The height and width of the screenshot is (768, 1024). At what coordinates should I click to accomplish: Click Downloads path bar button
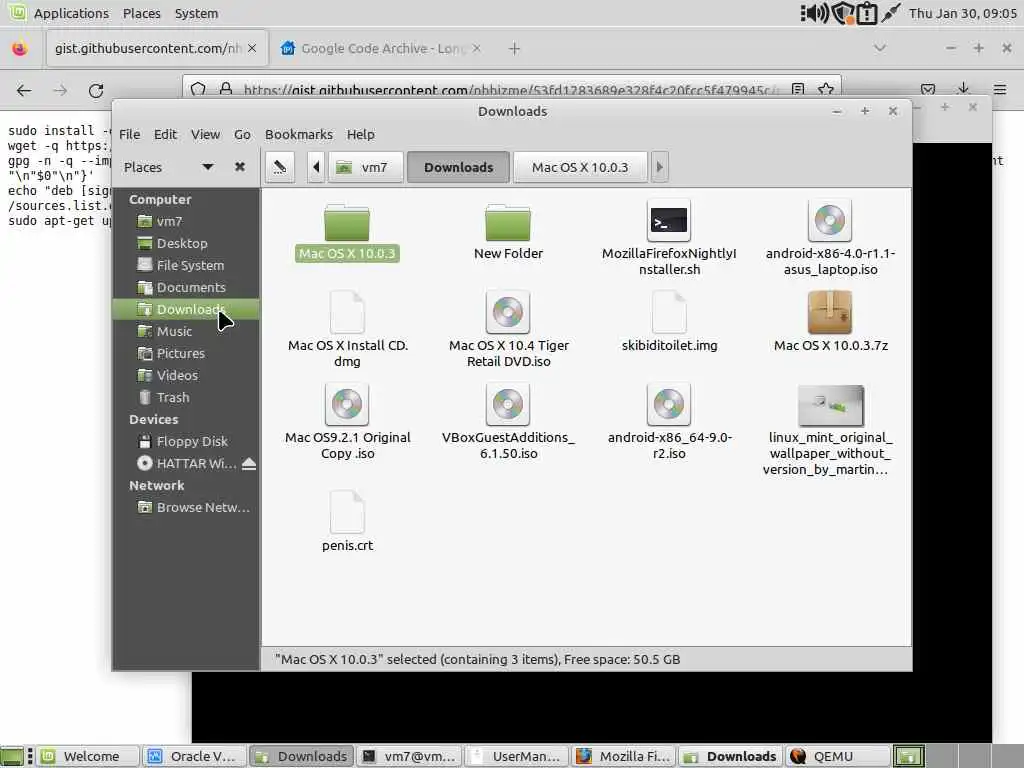[458, 167]
